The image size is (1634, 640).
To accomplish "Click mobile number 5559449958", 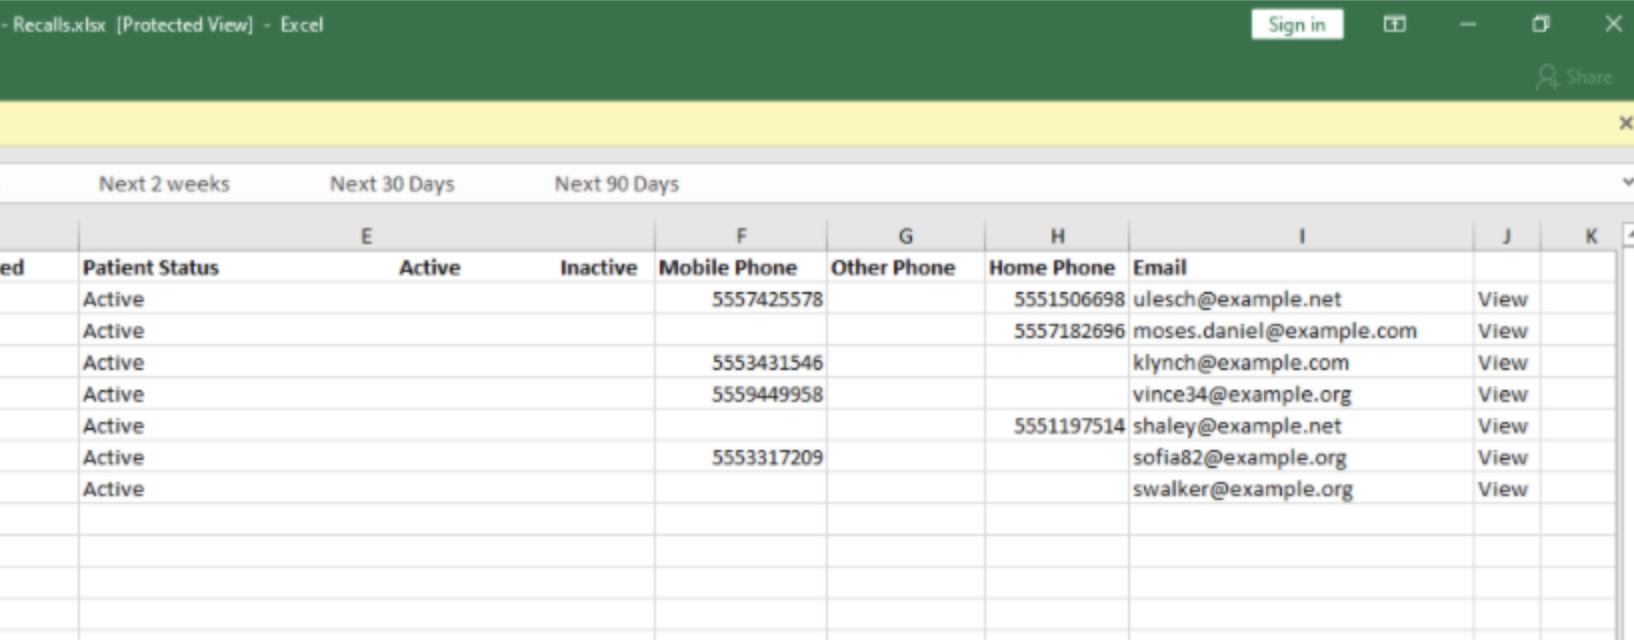I will click(x=767, y=394).
